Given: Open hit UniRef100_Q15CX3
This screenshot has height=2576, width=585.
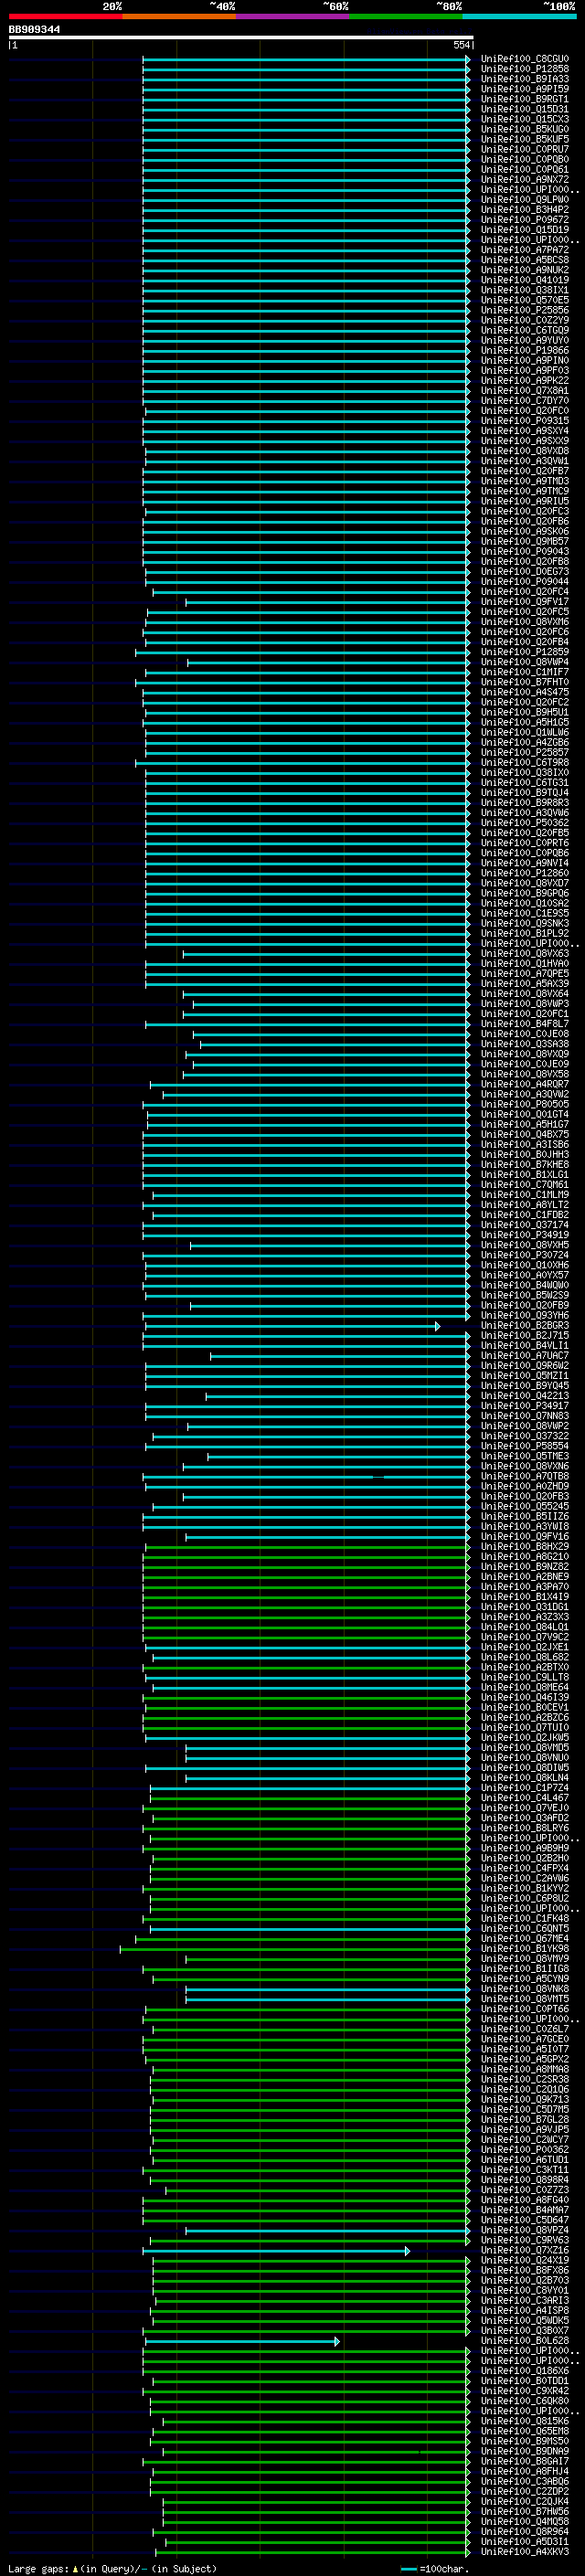Looking at the screenshot, I should pos(524,119).
